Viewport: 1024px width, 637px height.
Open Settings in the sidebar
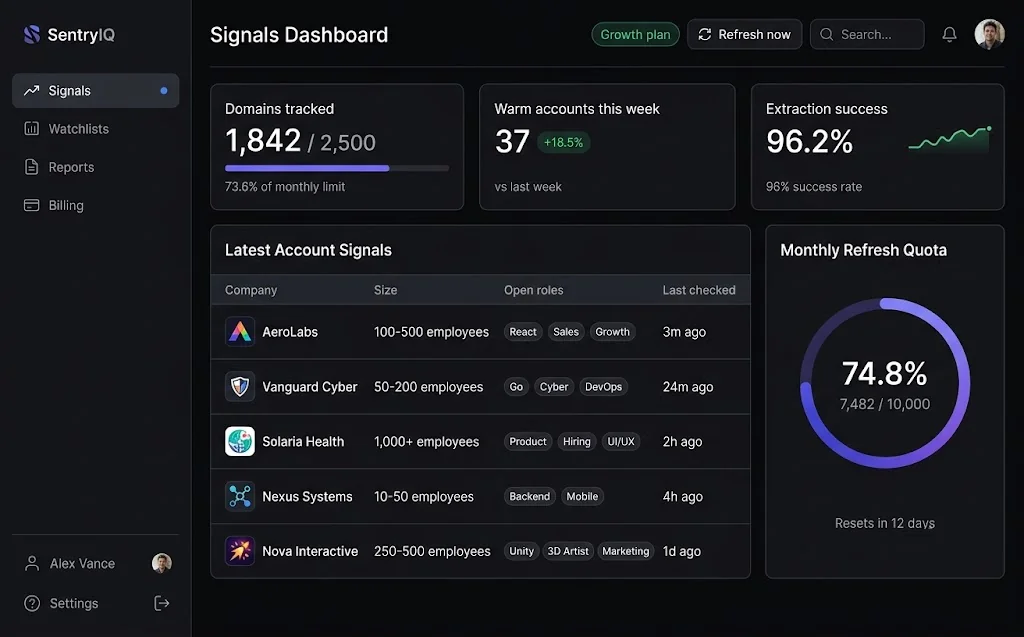[x=74, y=604]
